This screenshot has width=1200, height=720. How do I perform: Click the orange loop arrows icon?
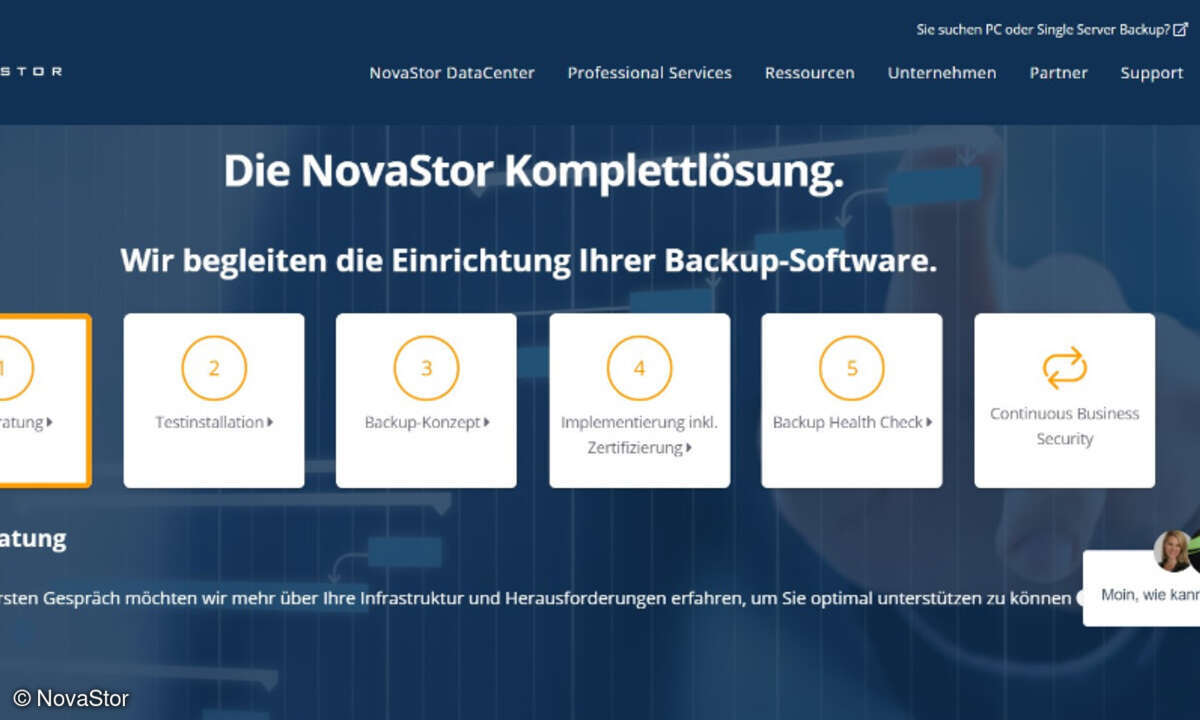coord(1064,368)
